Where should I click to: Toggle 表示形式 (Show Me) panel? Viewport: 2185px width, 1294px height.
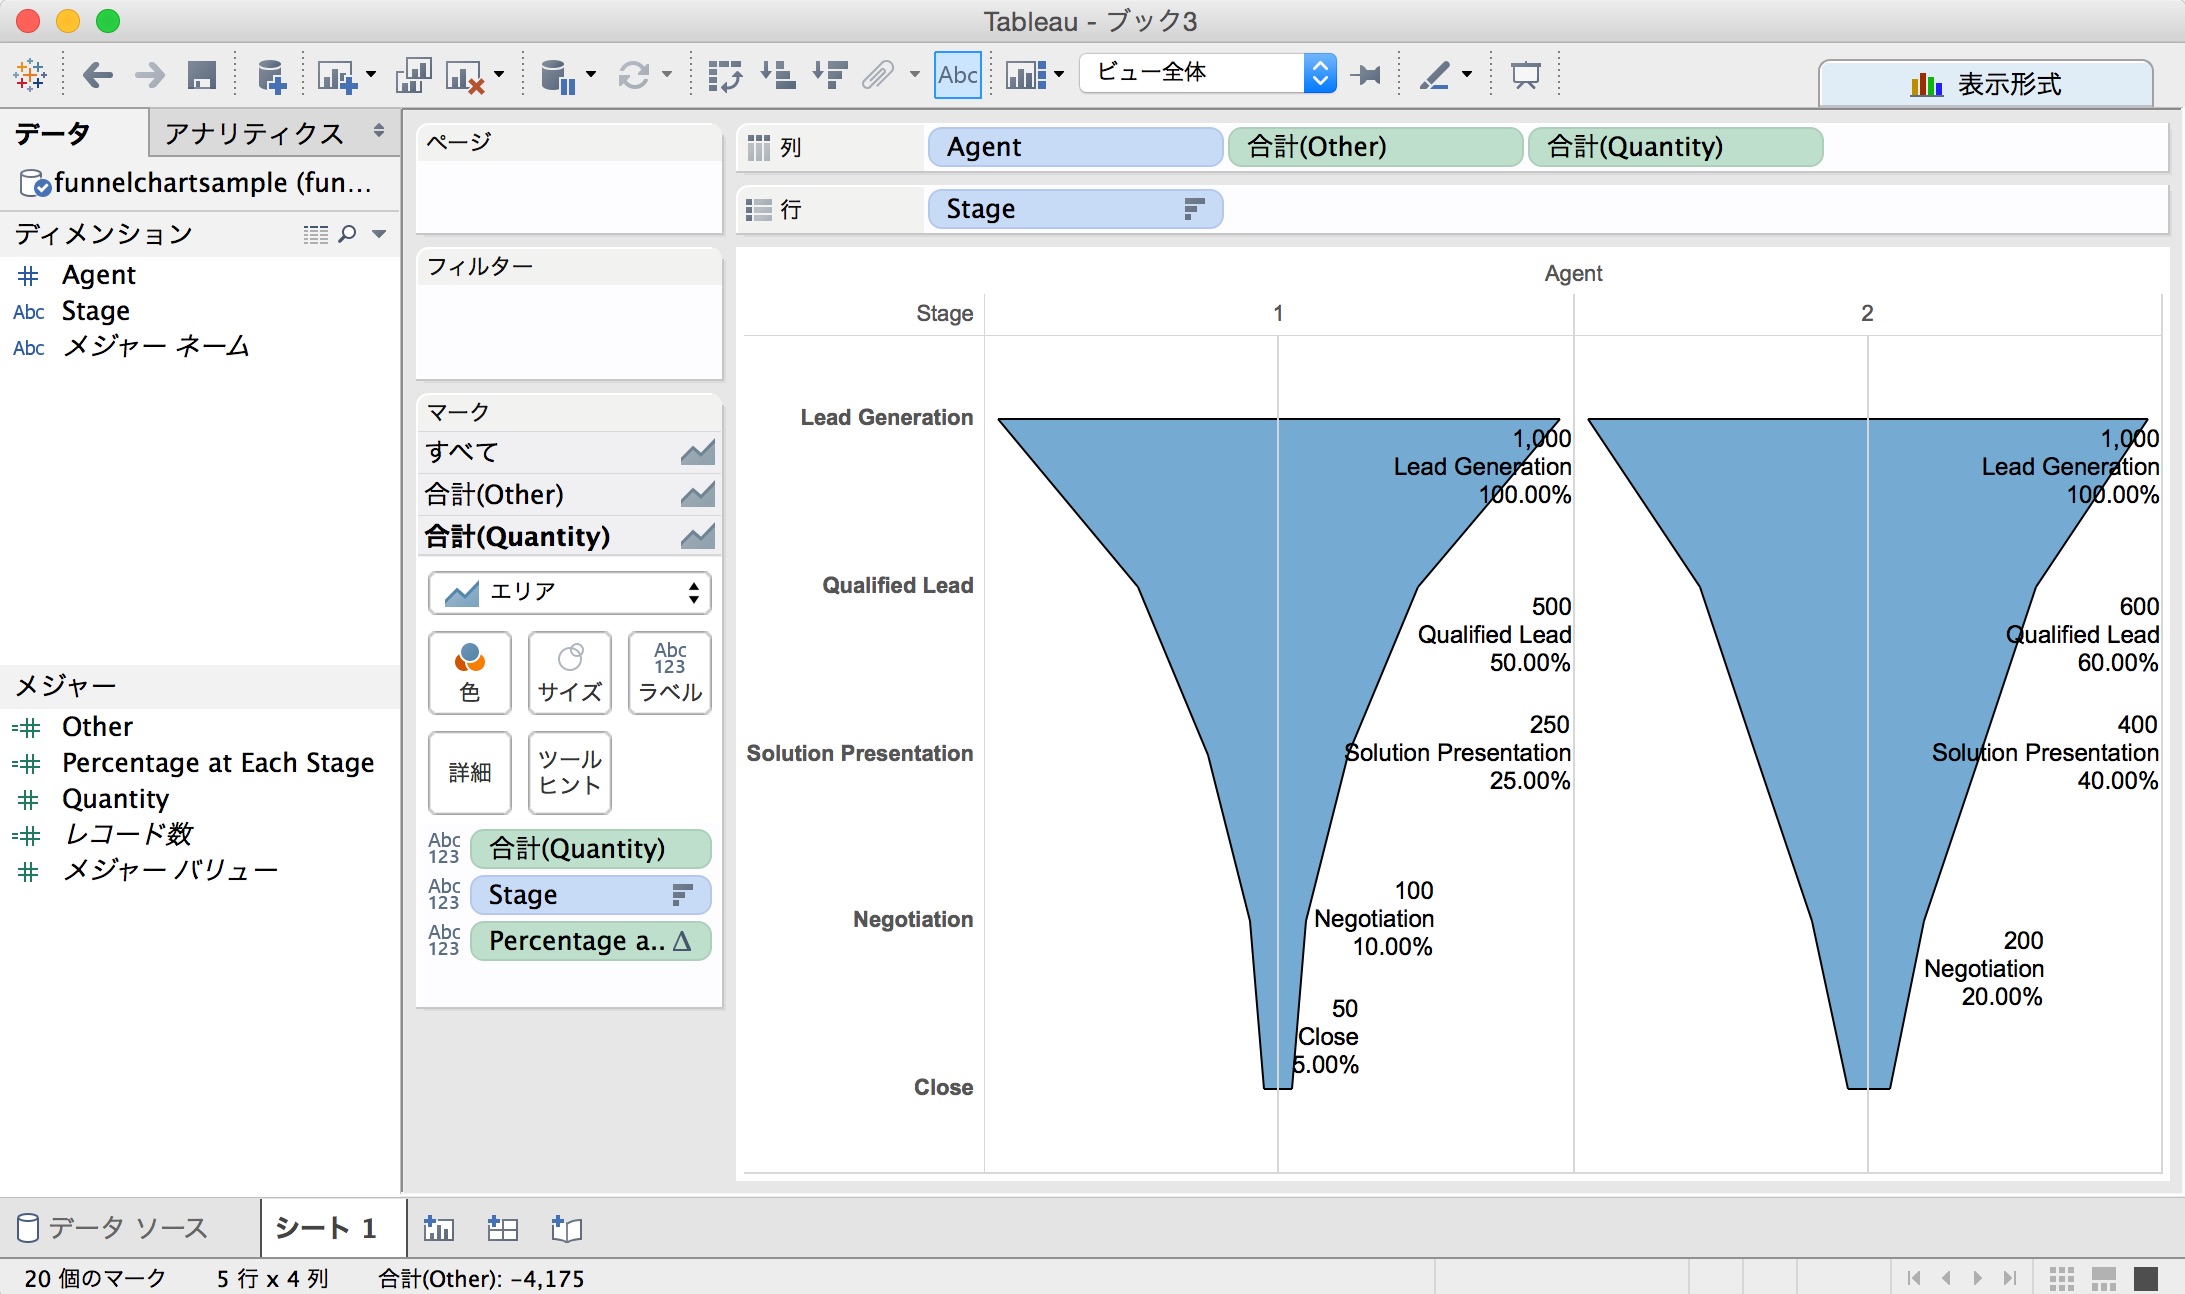coord(1985,83)
